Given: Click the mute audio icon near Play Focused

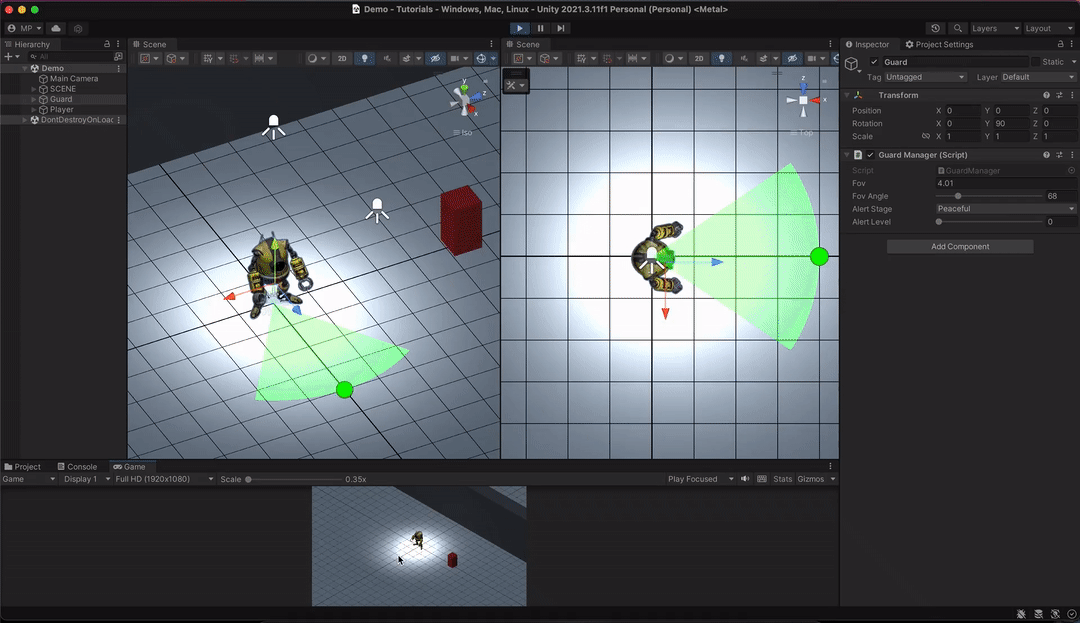Looking at the screenshot, I should pos(744,479).
